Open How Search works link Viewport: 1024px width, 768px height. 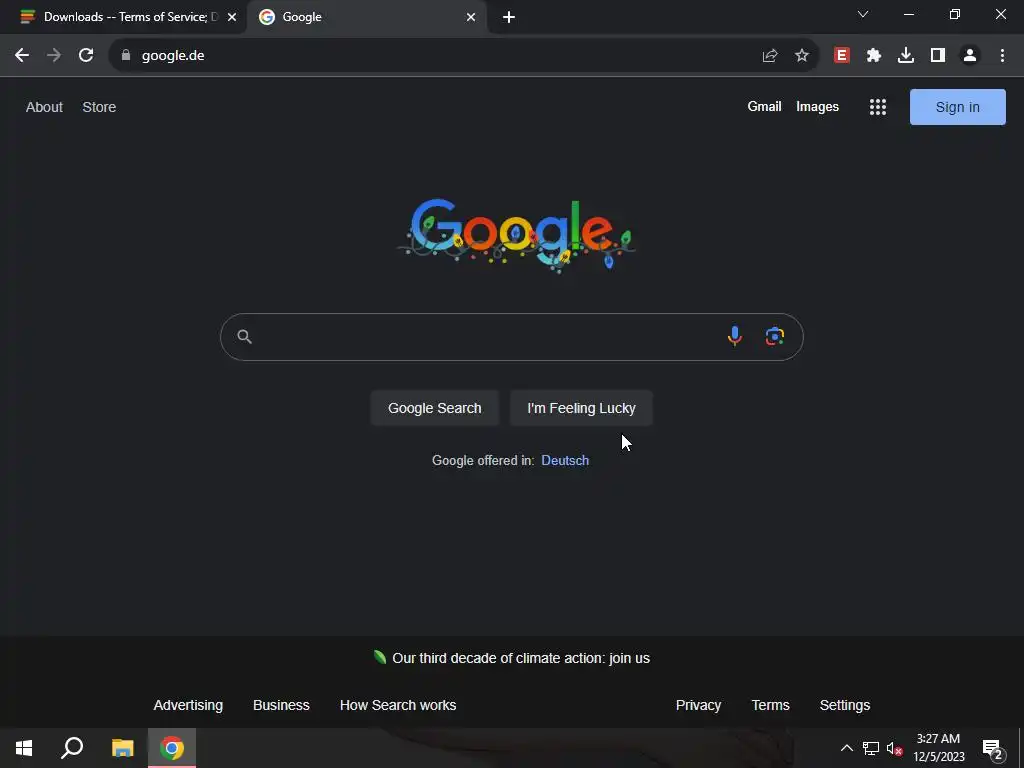coord(398,705)
